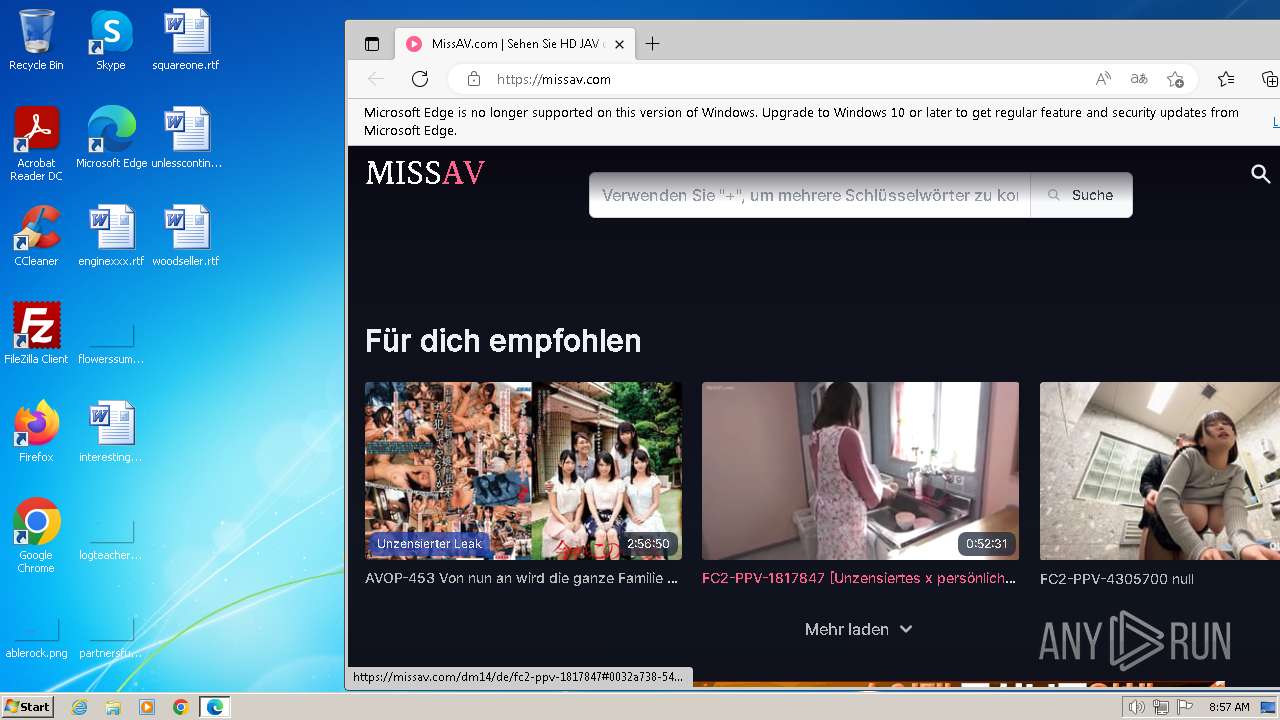
Task: Open the volume control in system tray
Action: click(x=1137, y=707)
